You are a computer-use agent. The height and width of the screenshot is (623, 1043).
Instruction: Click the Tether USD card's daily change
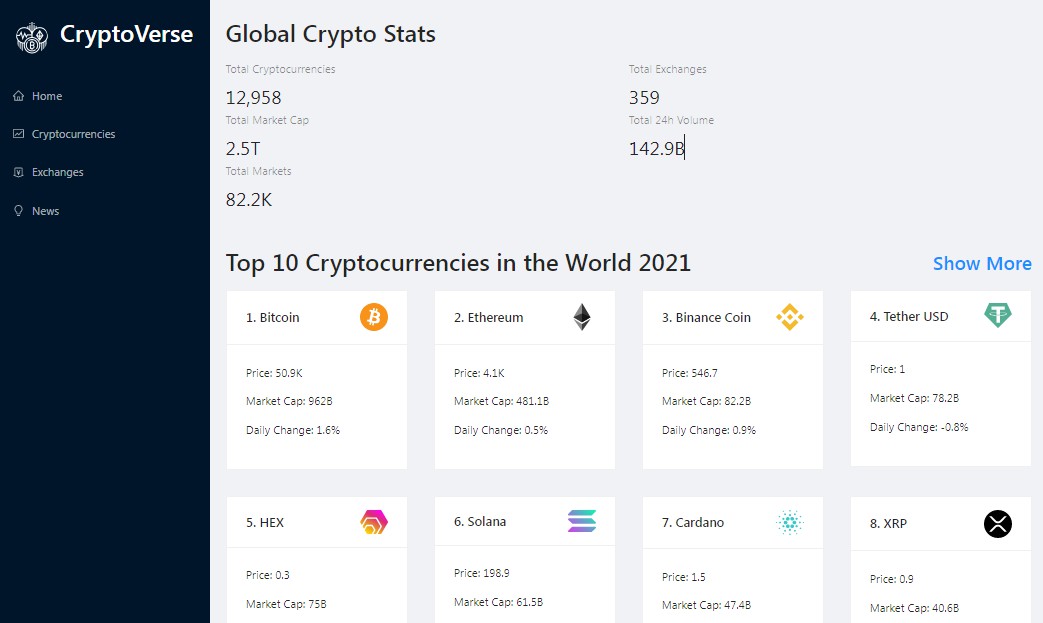coord(919,427)
